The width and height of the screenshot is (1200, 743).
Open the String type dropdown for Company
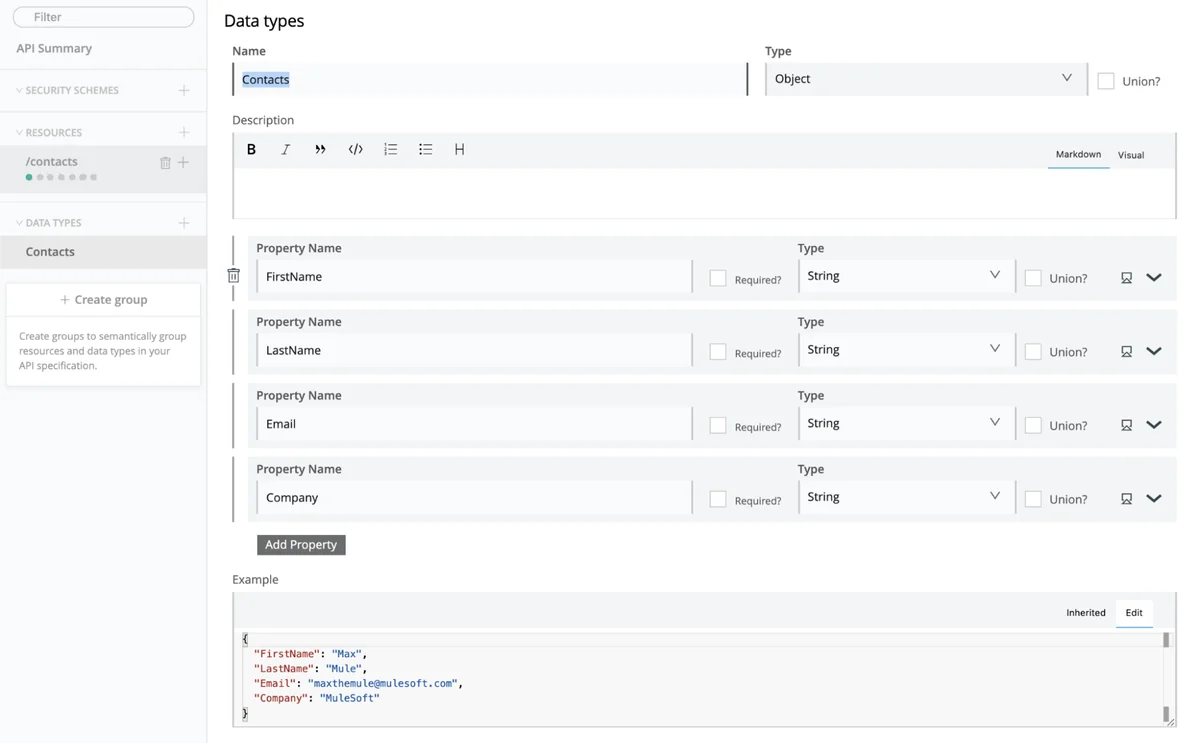coord(906,497)
